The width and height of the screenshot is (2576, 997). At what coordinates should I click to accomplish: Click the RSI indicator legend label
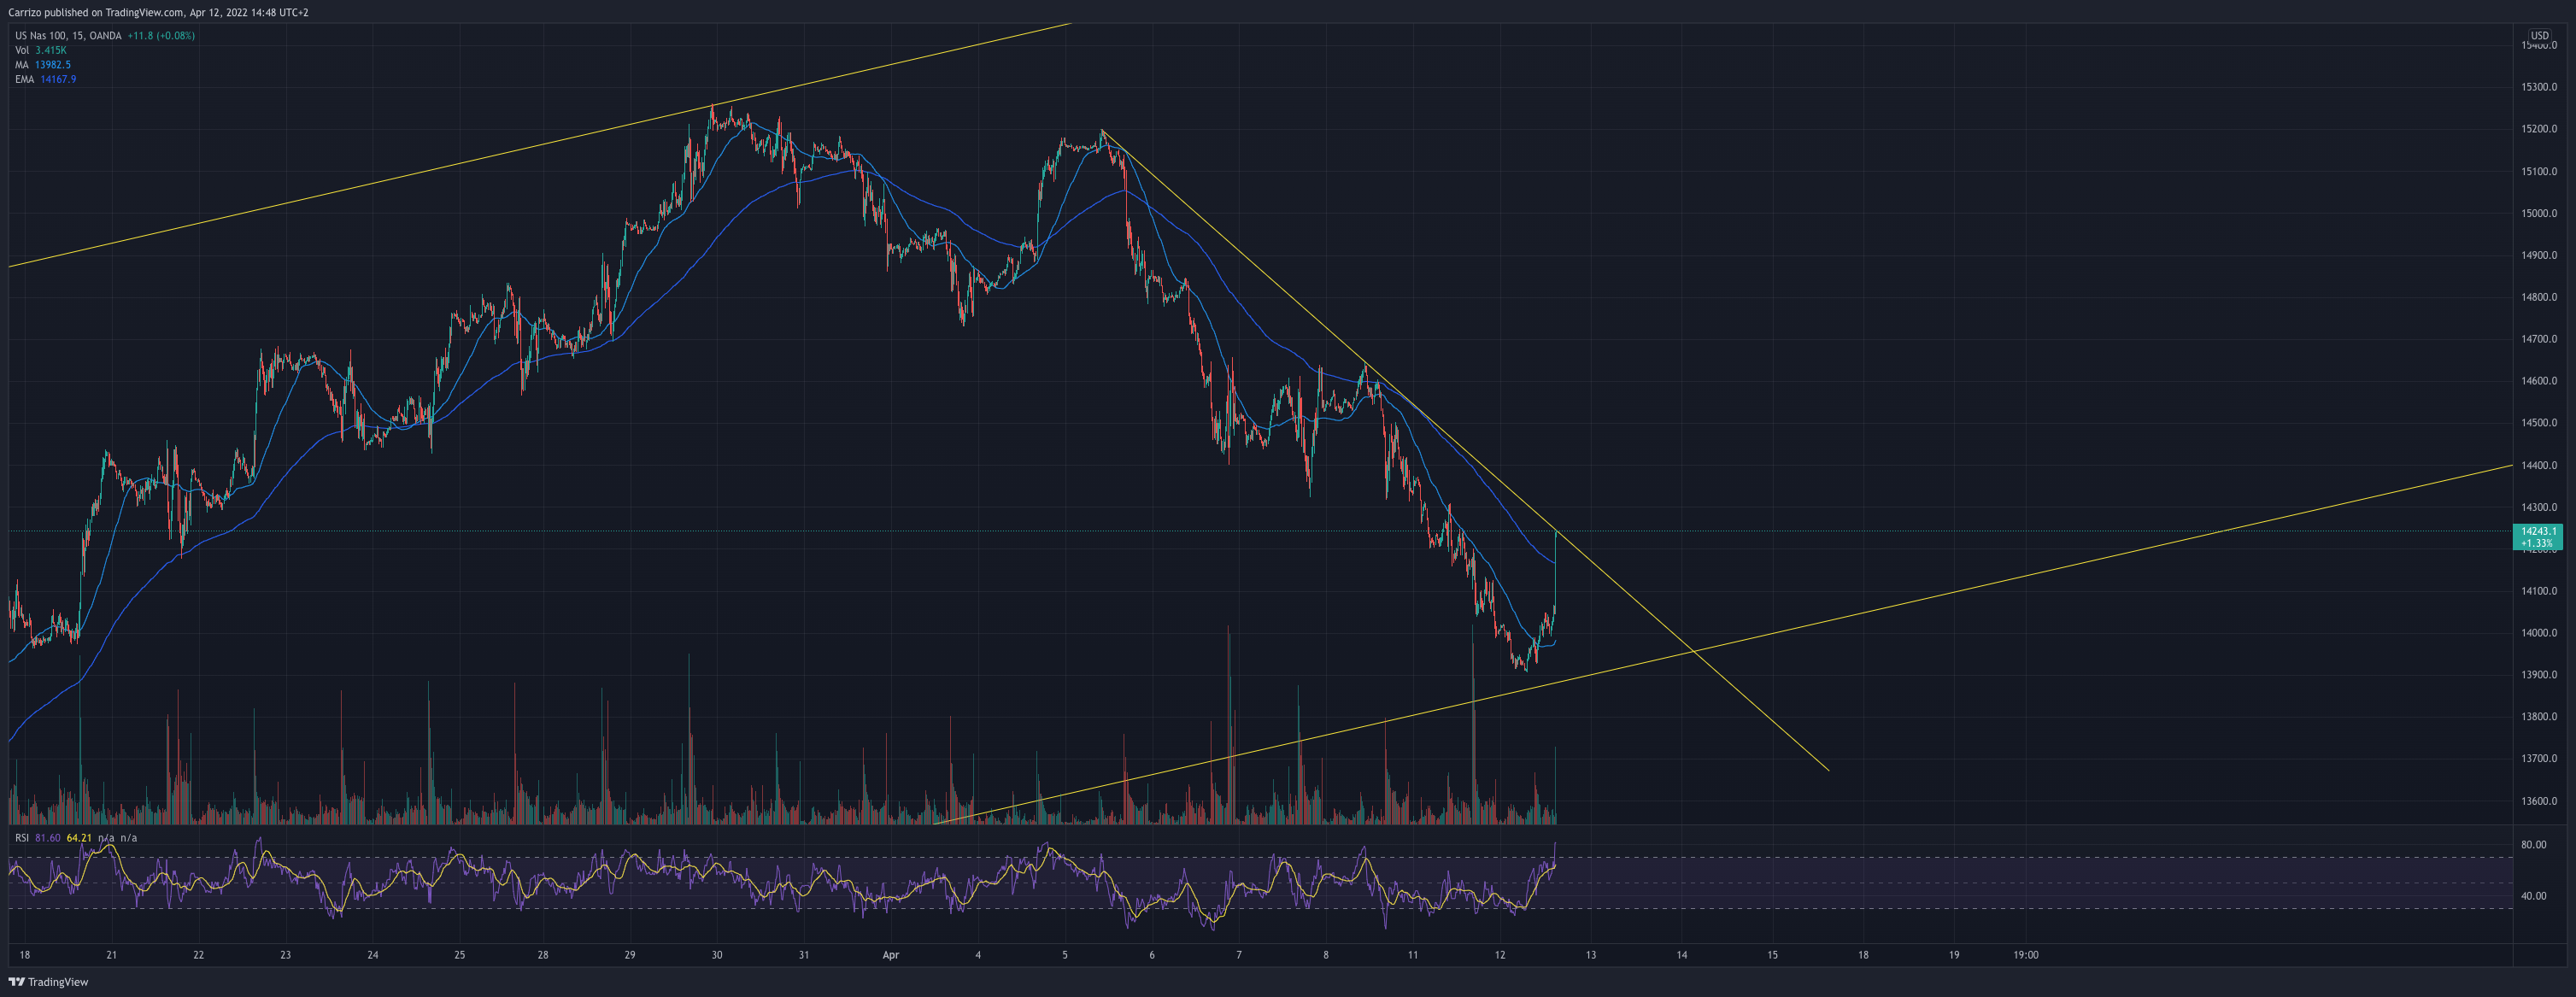22,838
